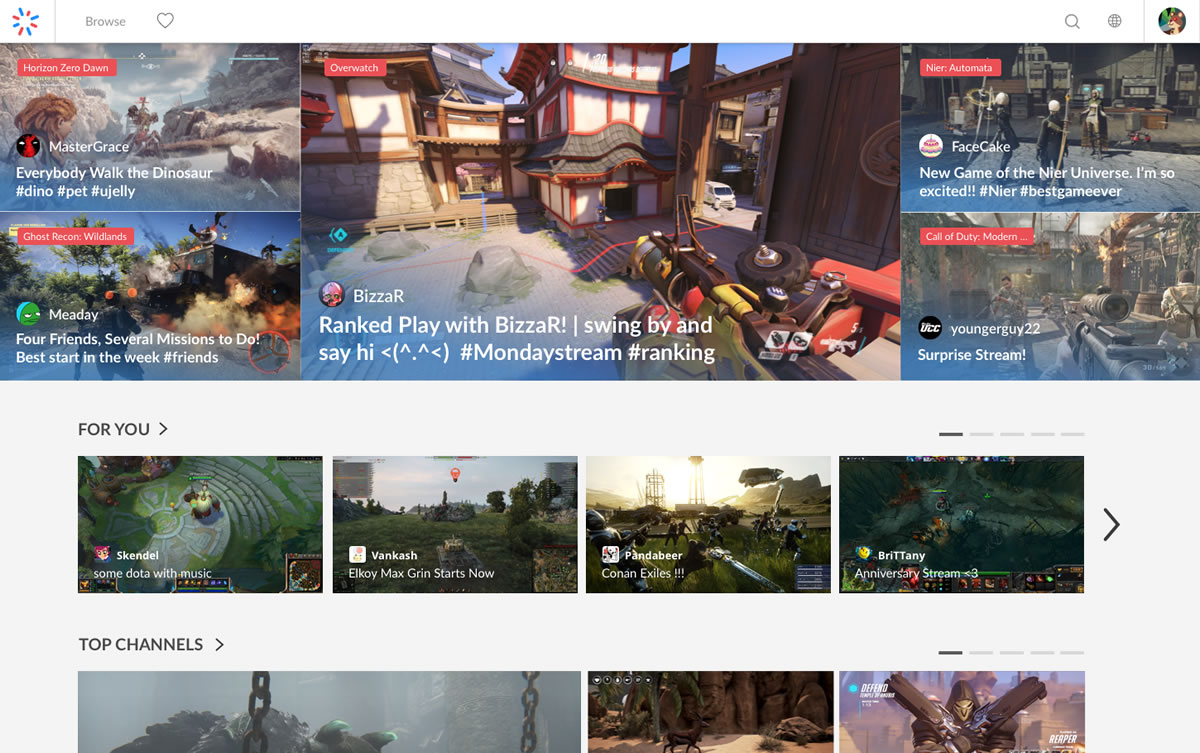Click the colorful starburst site logo
This screenshot has height=753, width=1200.
pos(26,21)
